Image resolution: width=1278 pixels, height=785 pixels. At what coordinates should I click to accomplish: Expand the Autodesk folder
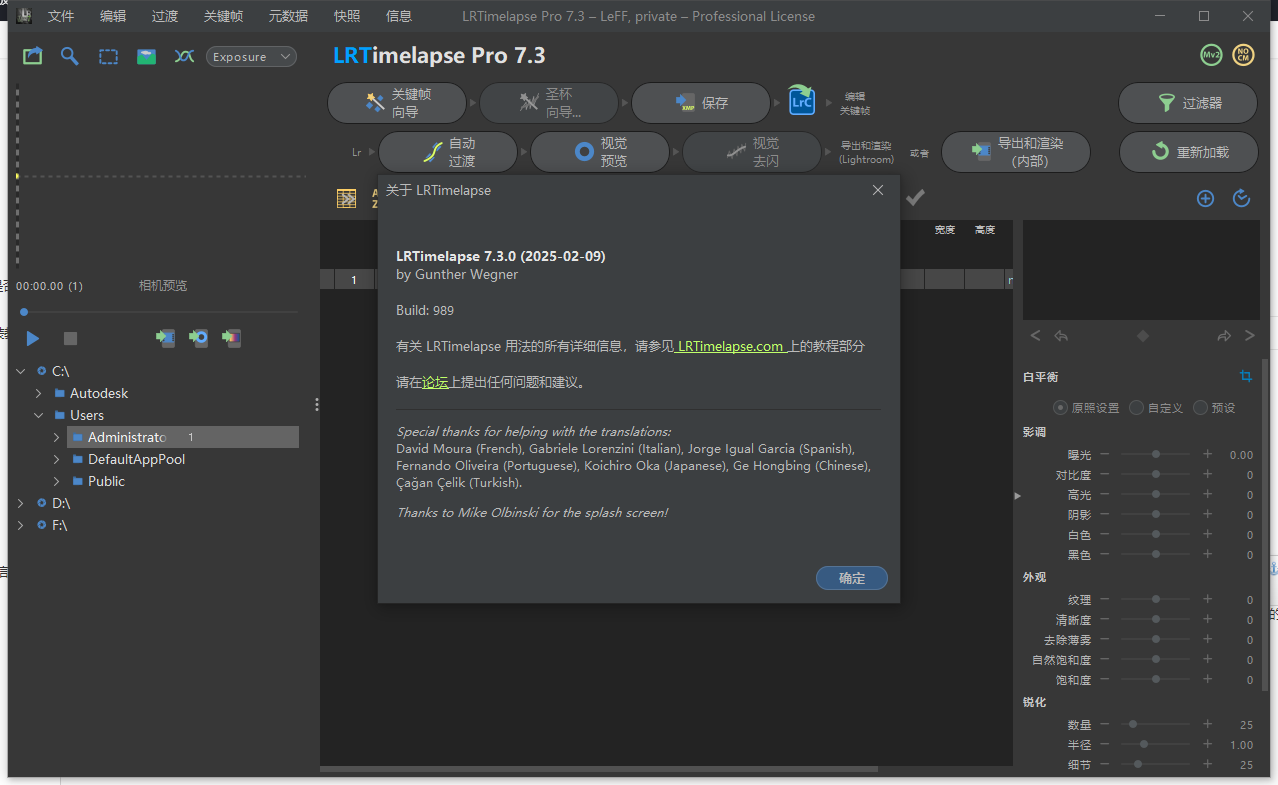38,393
